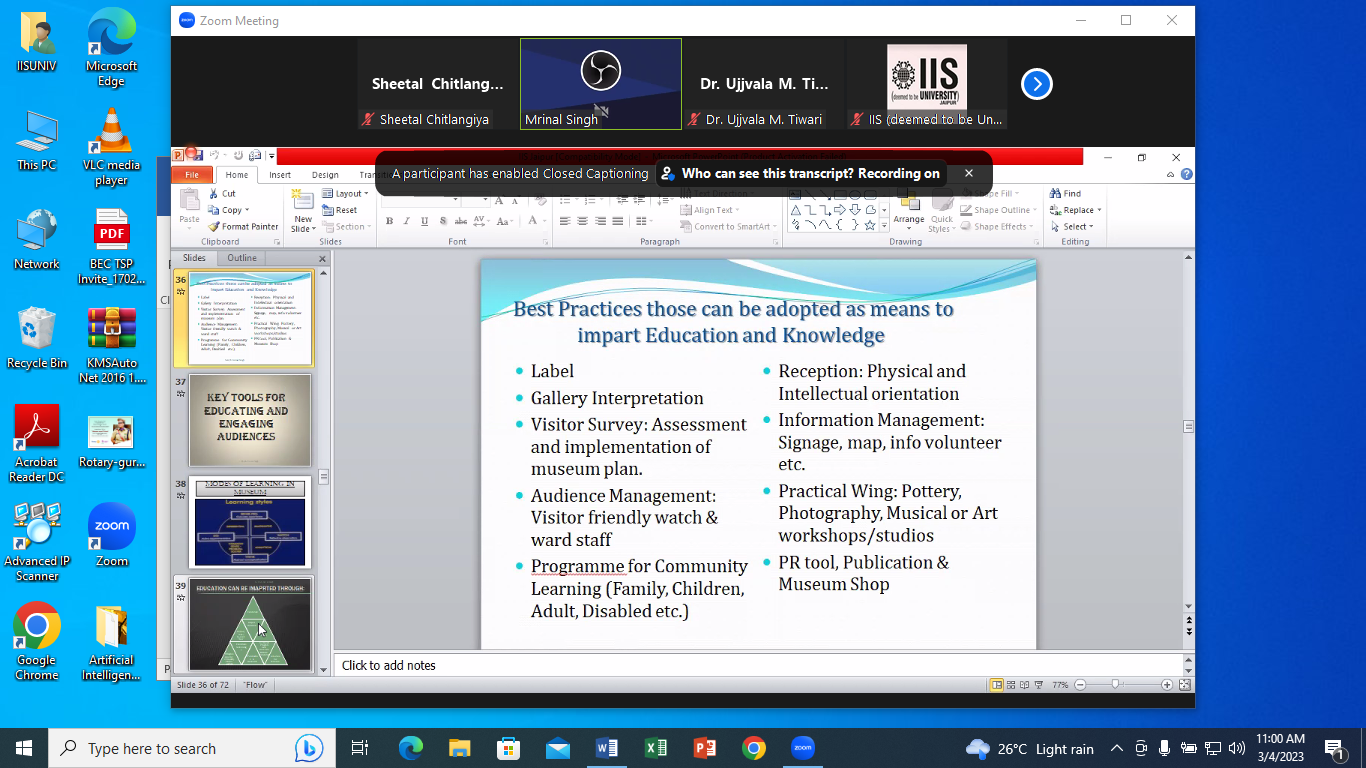The width and height of the screenshot is (1366, 768).
Task: Open the File backstage button
Action: point(192,175)
